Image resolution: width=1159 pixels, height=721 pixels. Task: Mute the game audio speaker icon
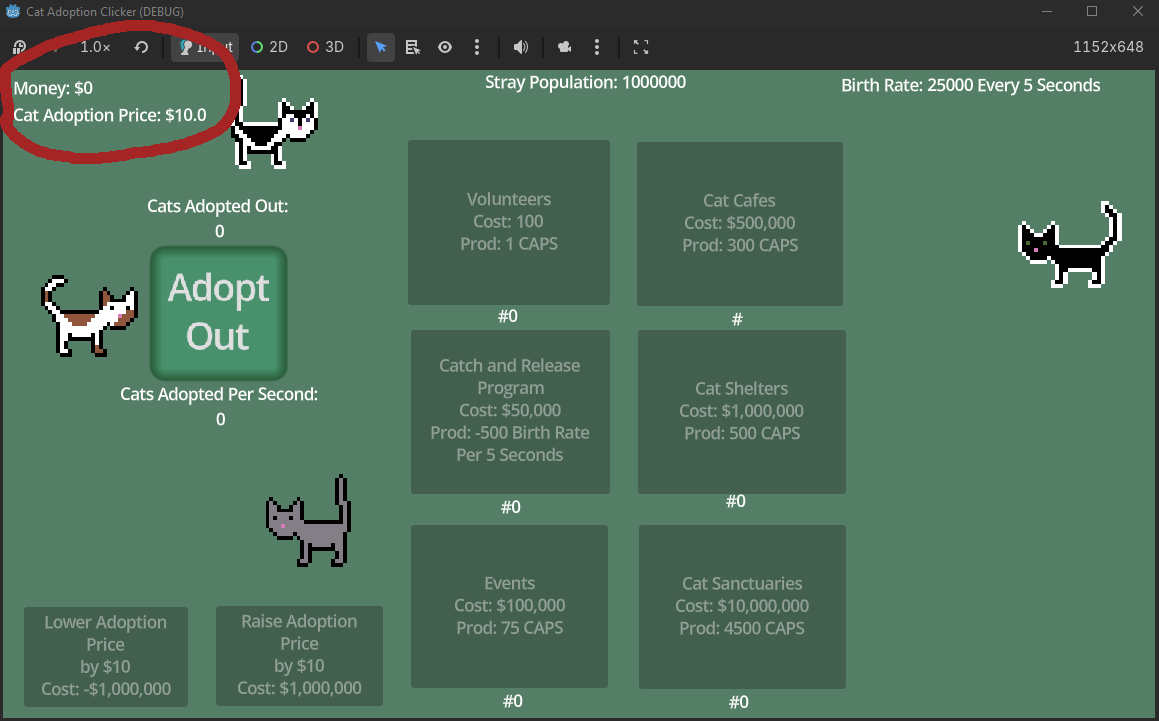click(x=520, y=47)
